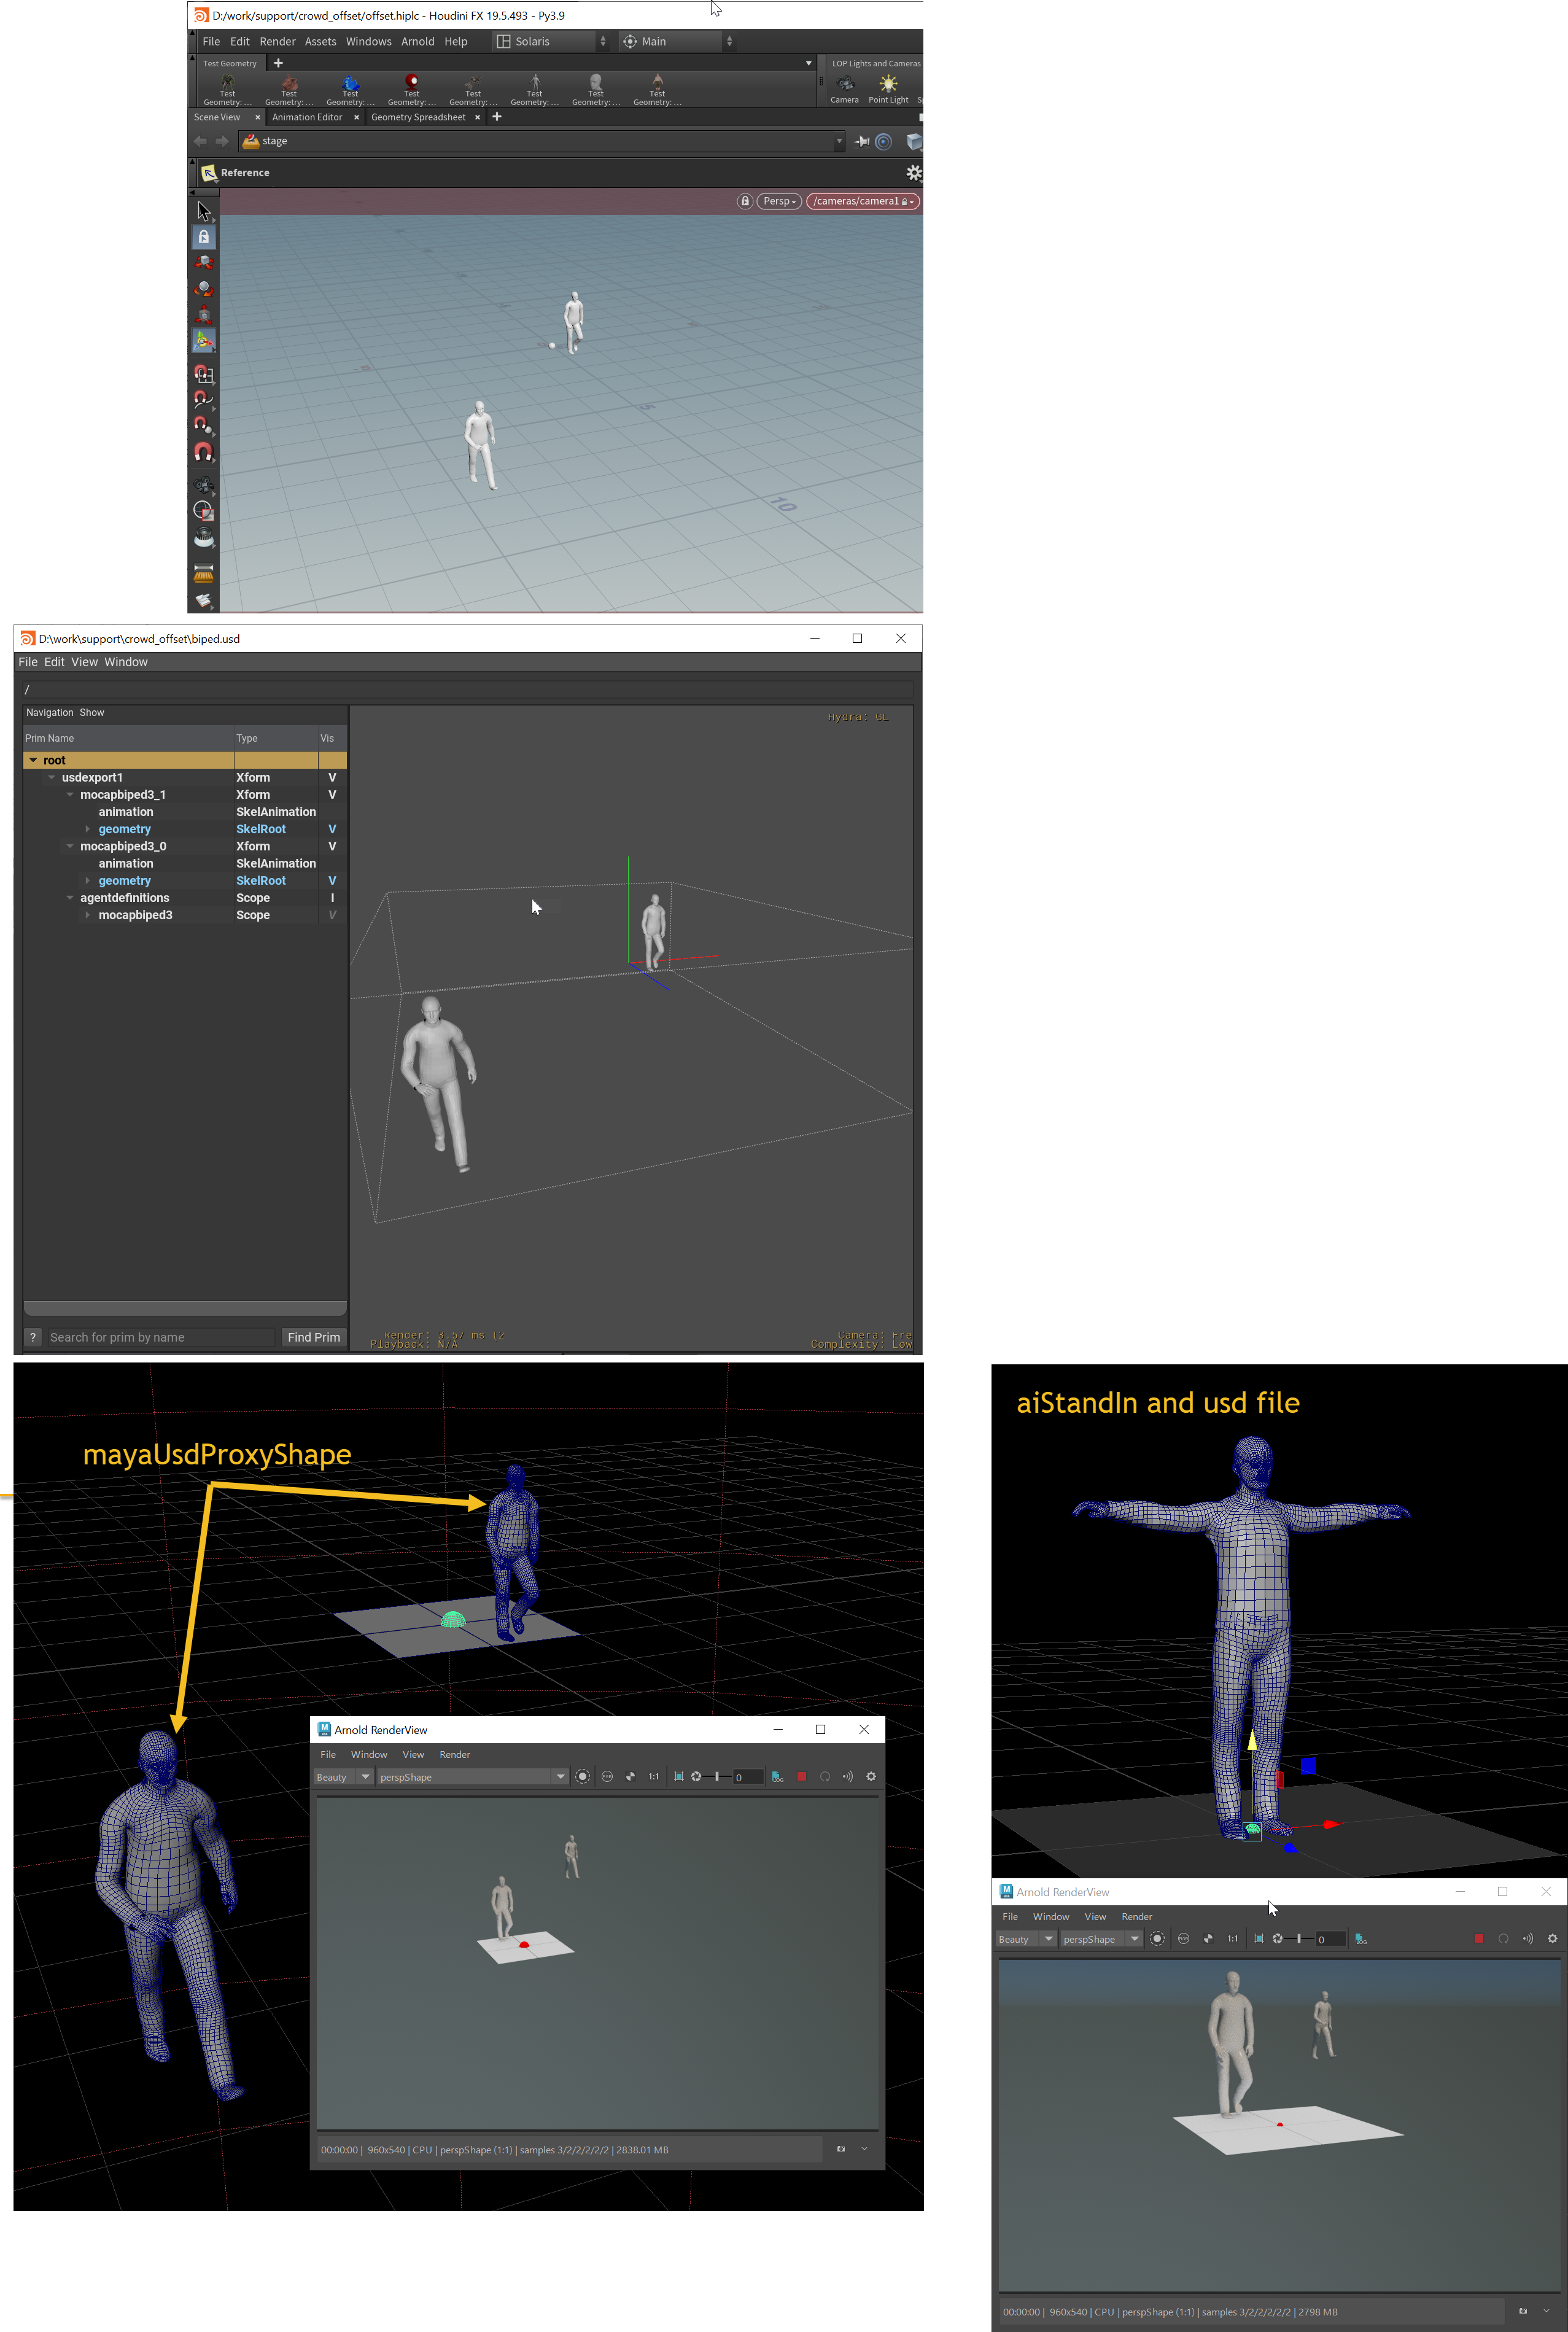Select the Rotate tool in the viewport toolbar
This screenshot has height=2332, width=1568.
tap(203, 288)
